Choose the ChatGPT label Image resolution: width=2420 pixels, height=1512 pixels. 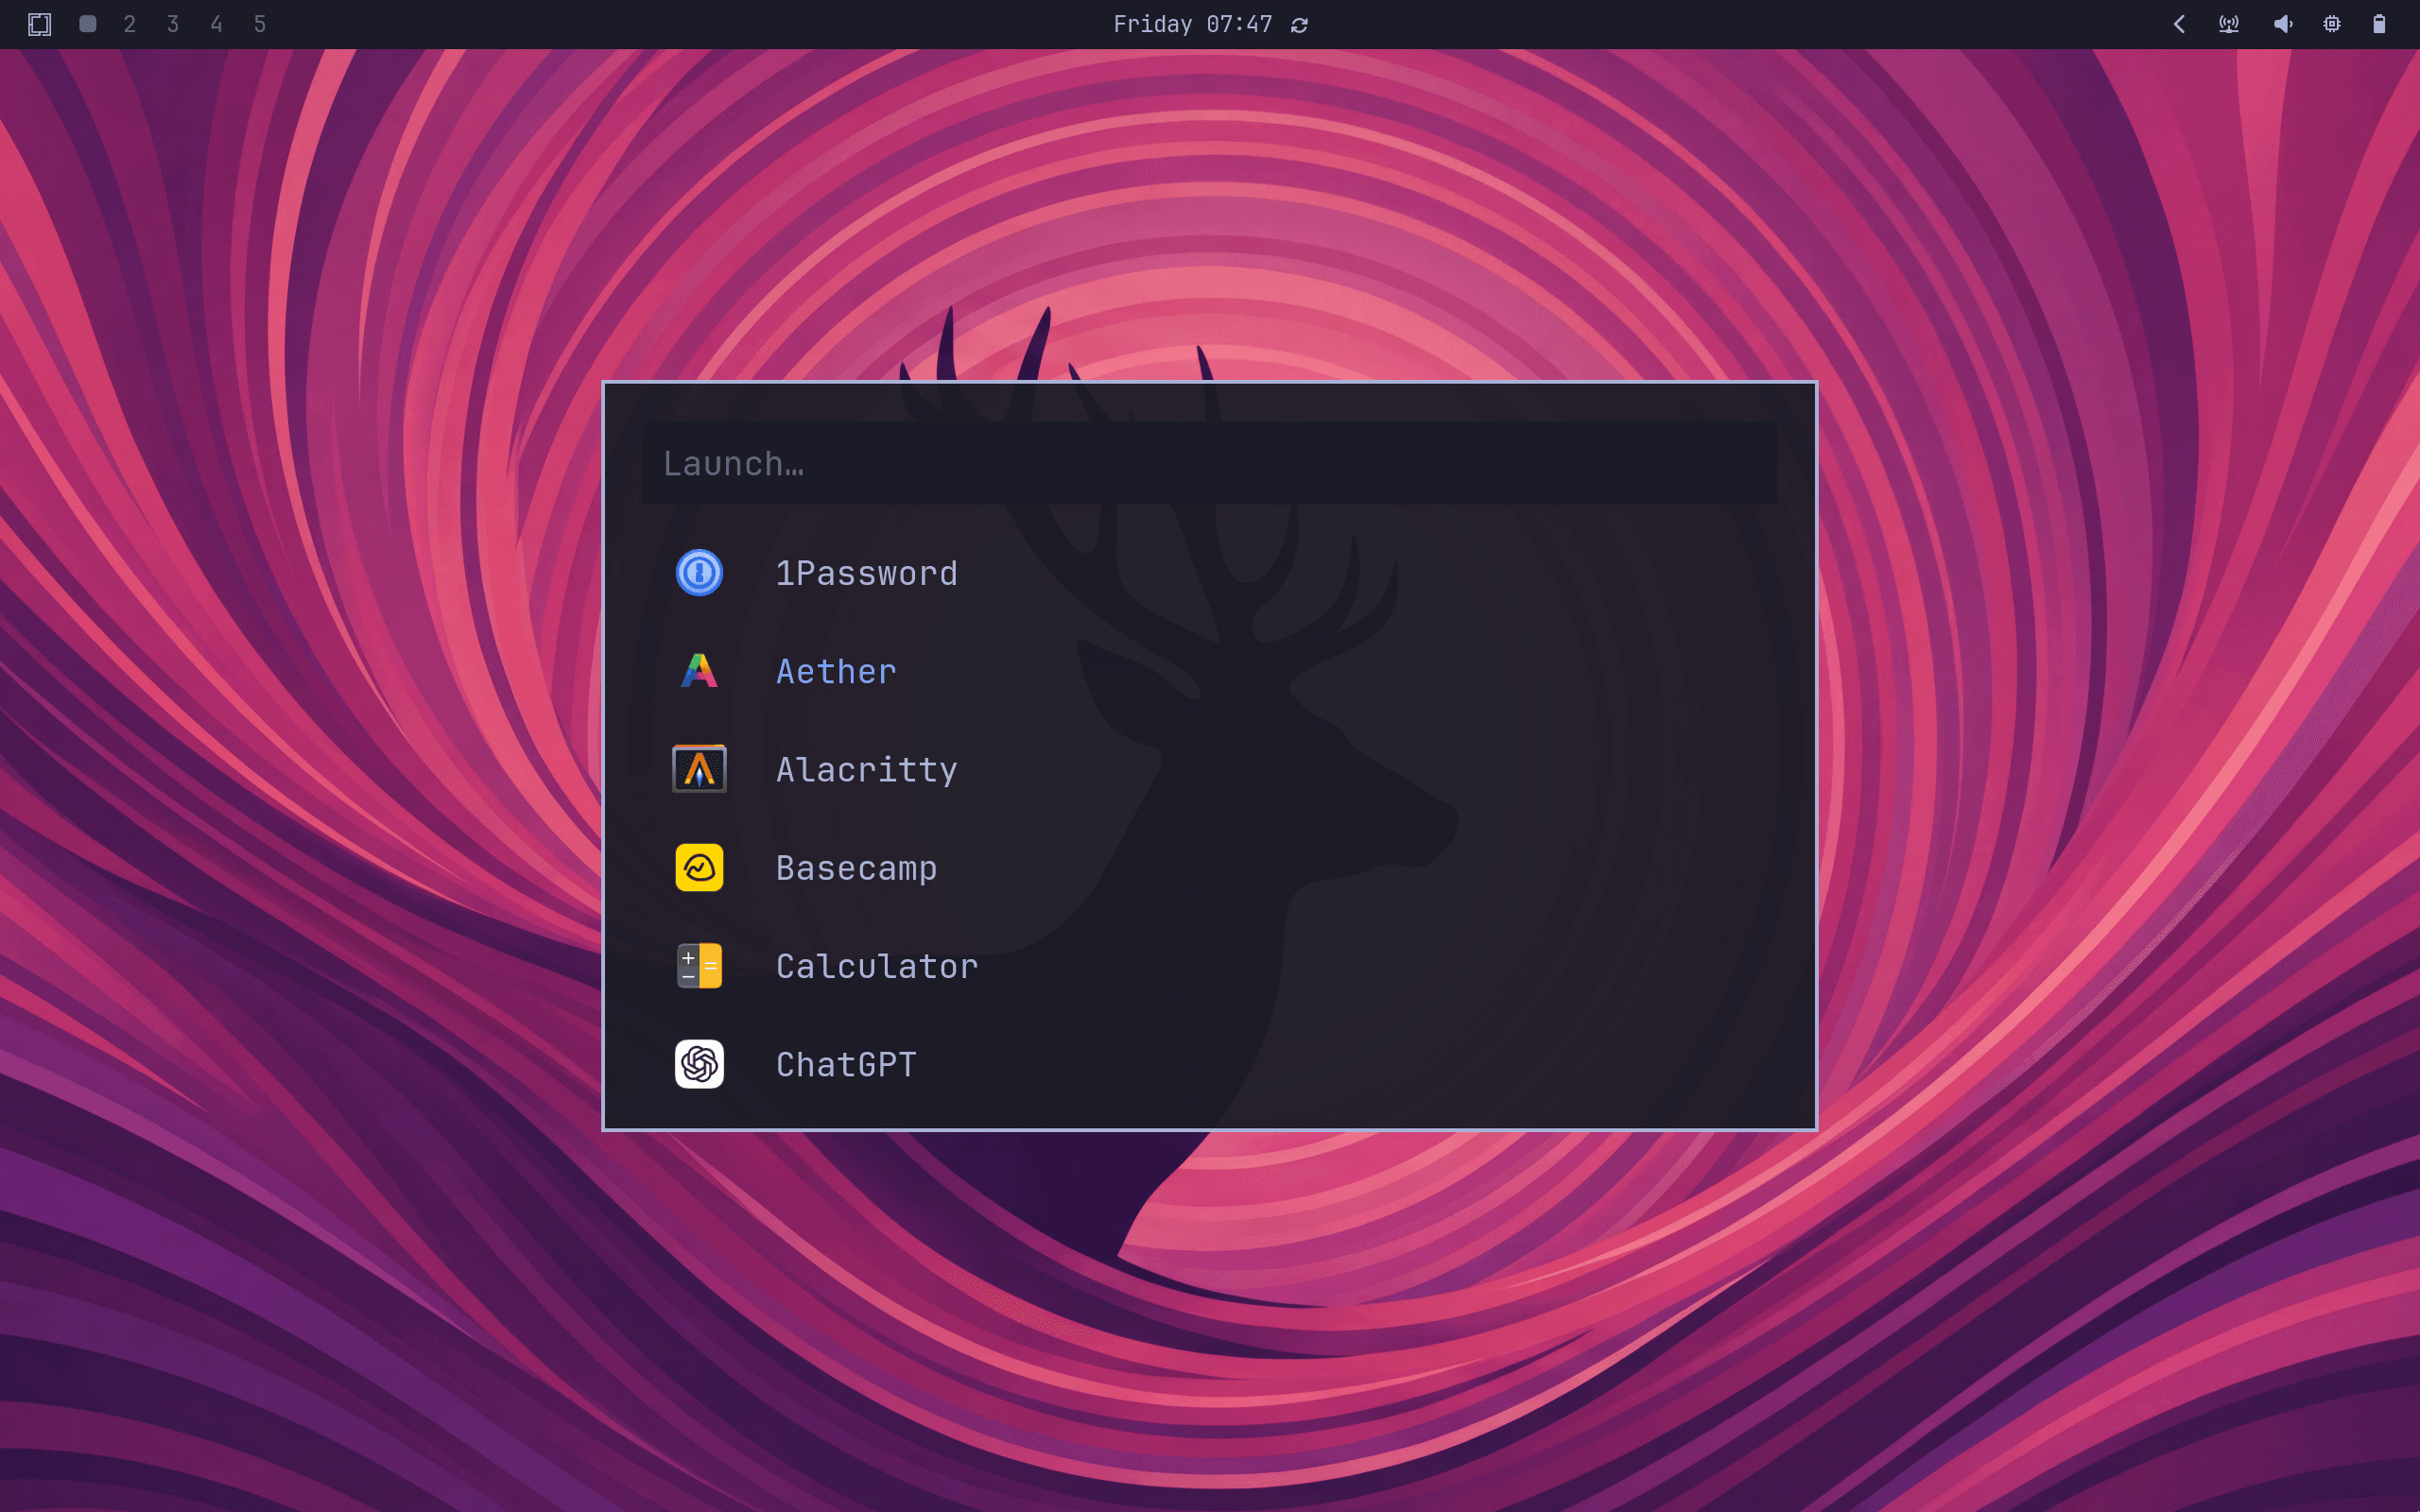point(846,1064)
